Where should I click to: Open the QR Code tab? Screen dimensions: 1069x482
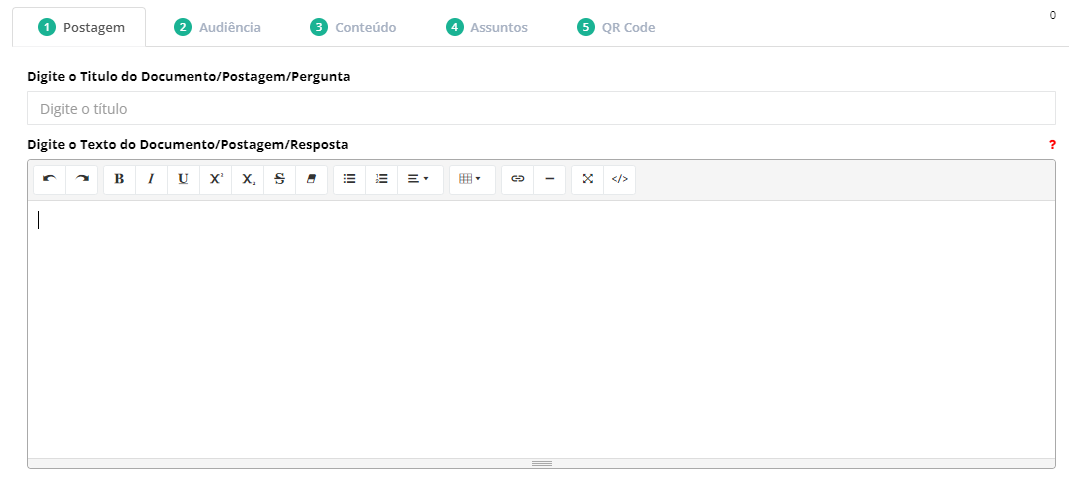(616, 27)
